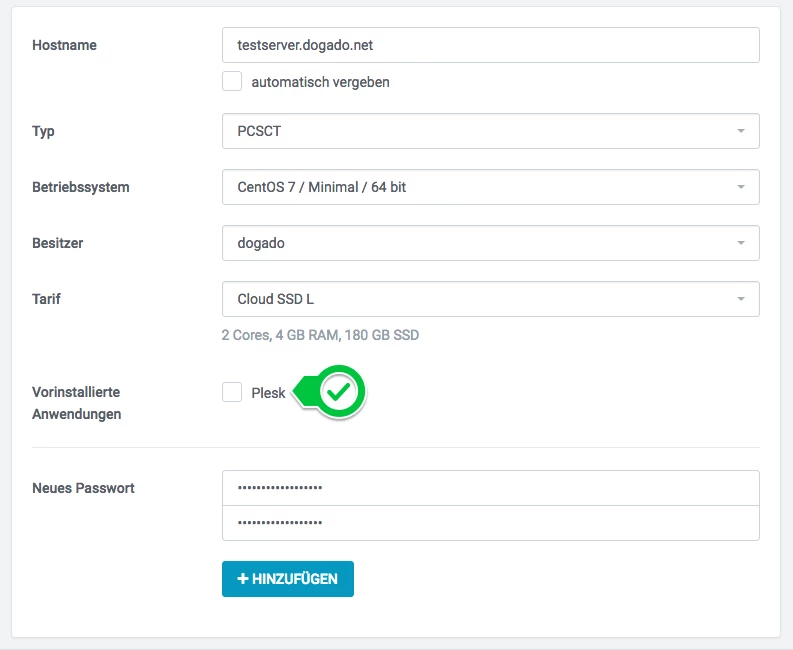Click the first Neues Passwort field
Screen dimensions: 793x650
tap(490, 488)
